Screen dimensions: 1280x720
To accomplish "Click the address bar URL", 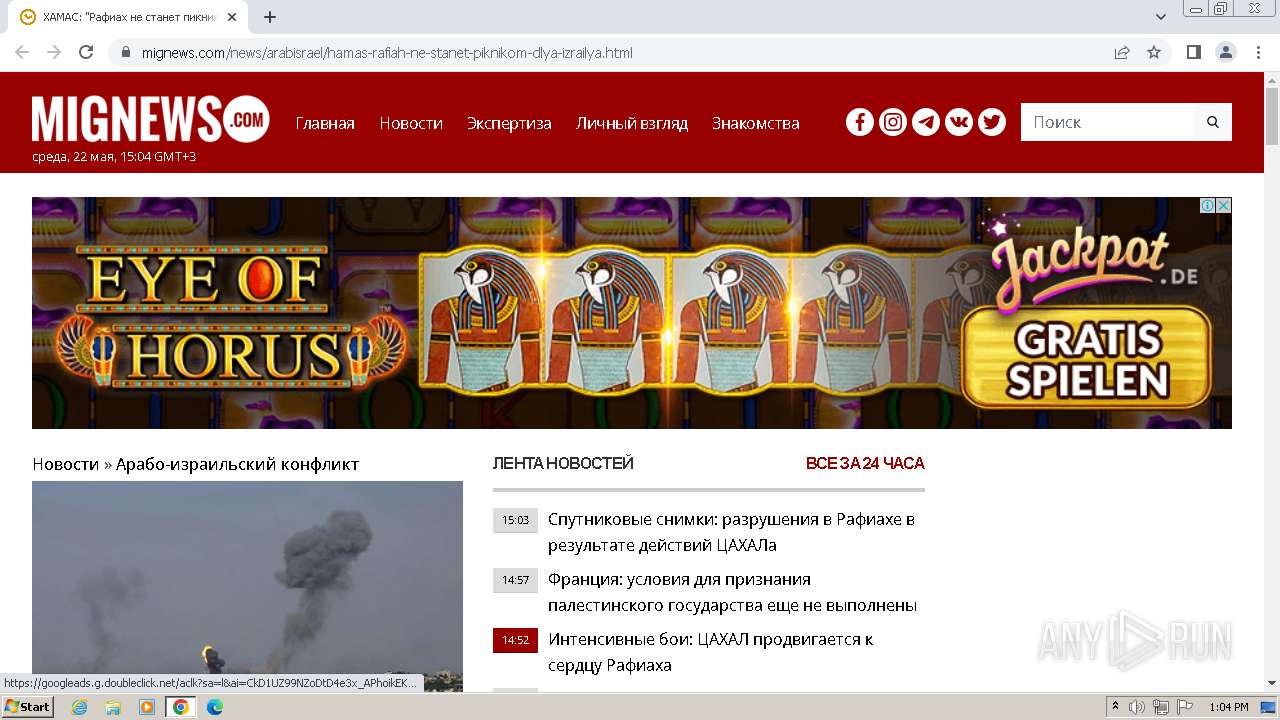I will click(x=387, y=53).
